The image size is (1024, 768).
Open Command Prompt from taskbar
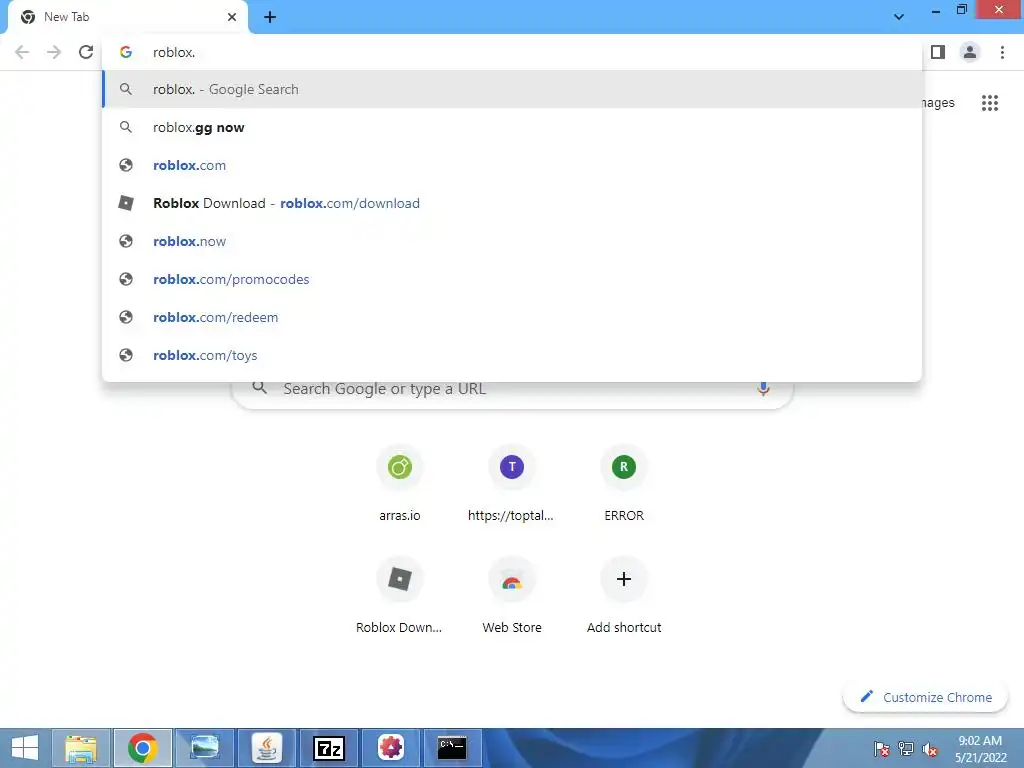452,748
